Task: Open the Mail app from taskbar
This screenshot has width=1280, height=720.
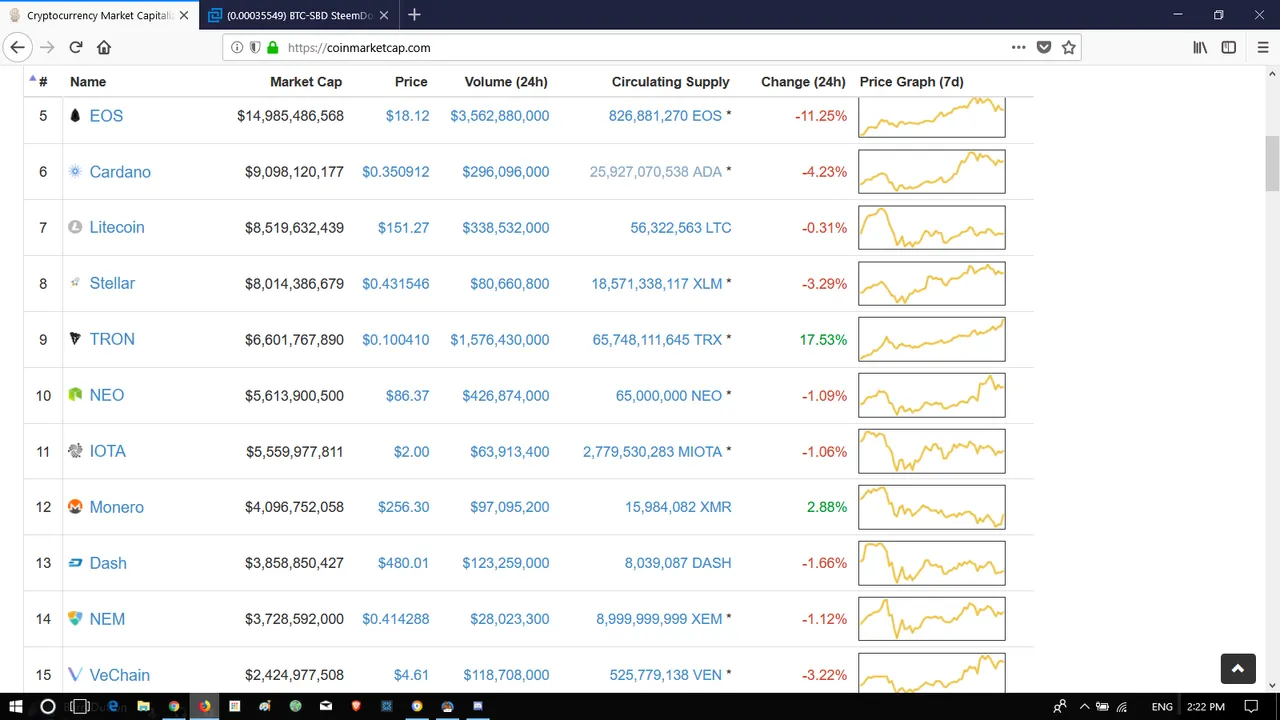Action: pyautogui.click(x=326, y=706)
